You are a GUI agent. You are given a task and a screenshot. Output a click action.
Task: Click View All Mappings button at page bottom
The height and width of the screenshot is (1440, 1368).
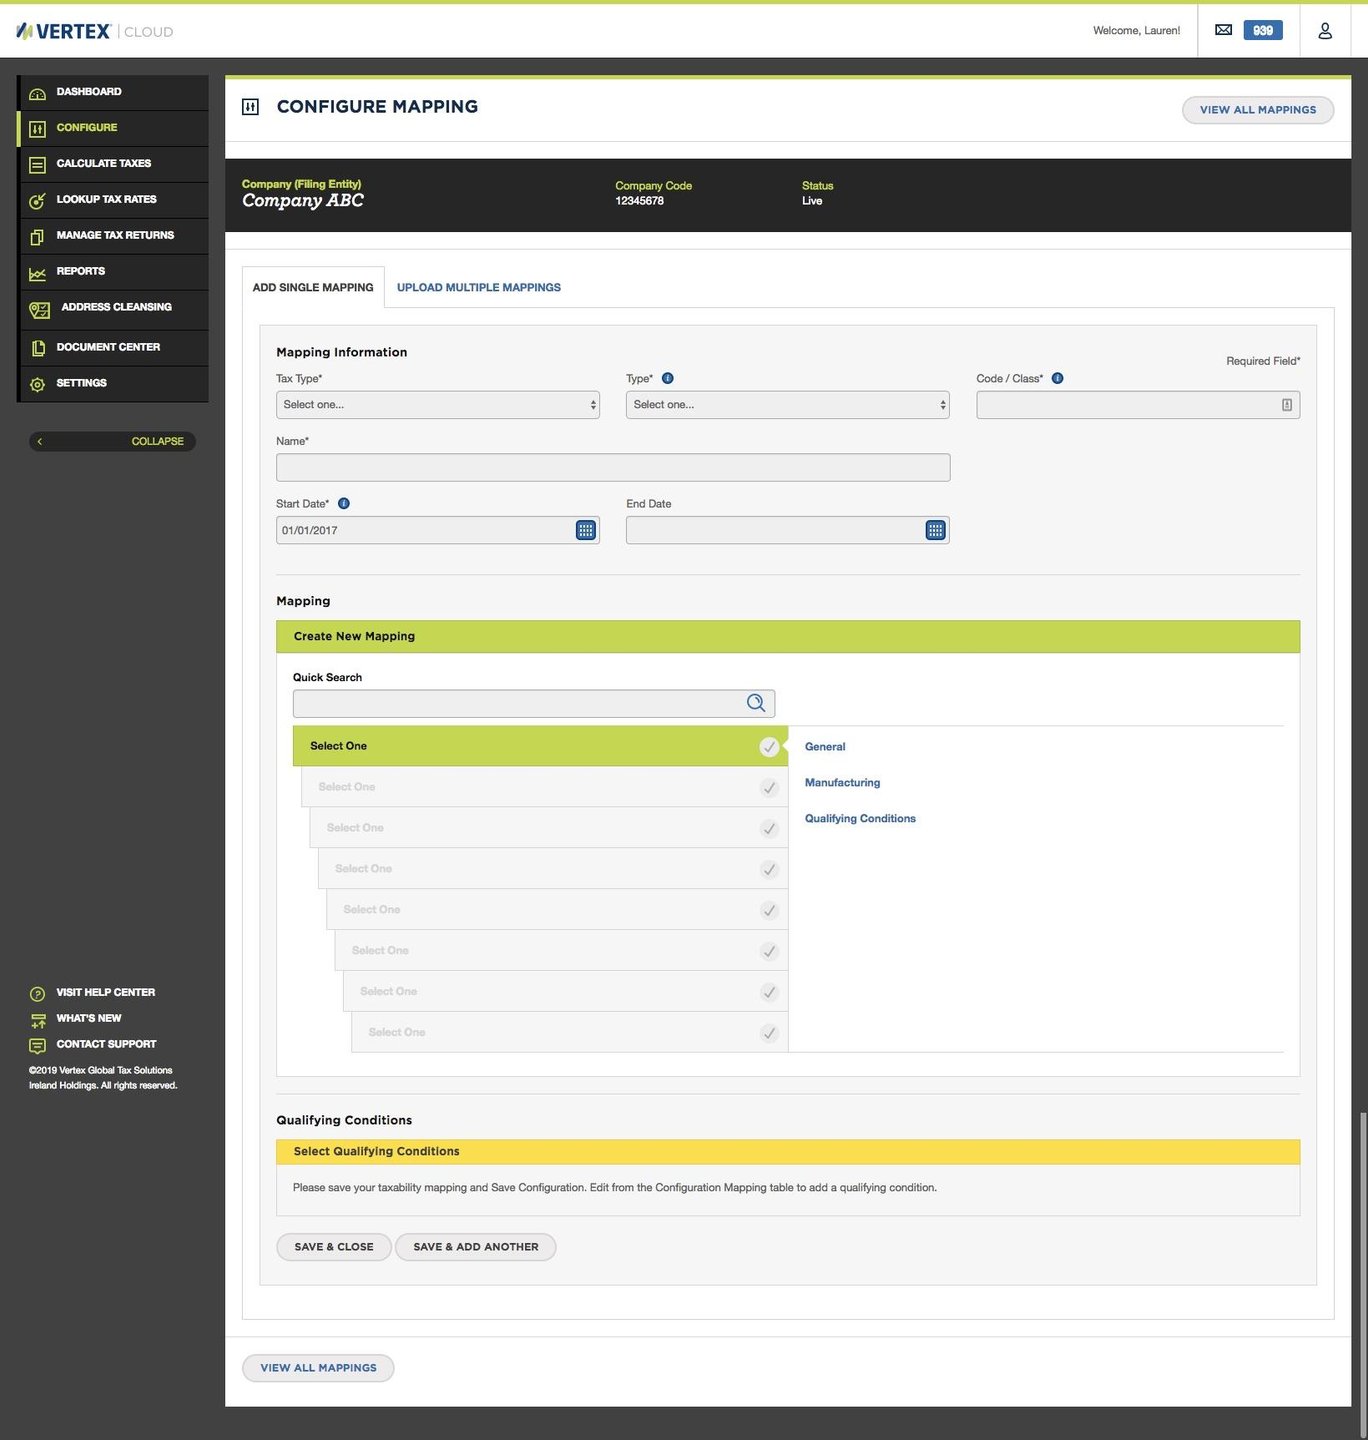[318, 1368]
